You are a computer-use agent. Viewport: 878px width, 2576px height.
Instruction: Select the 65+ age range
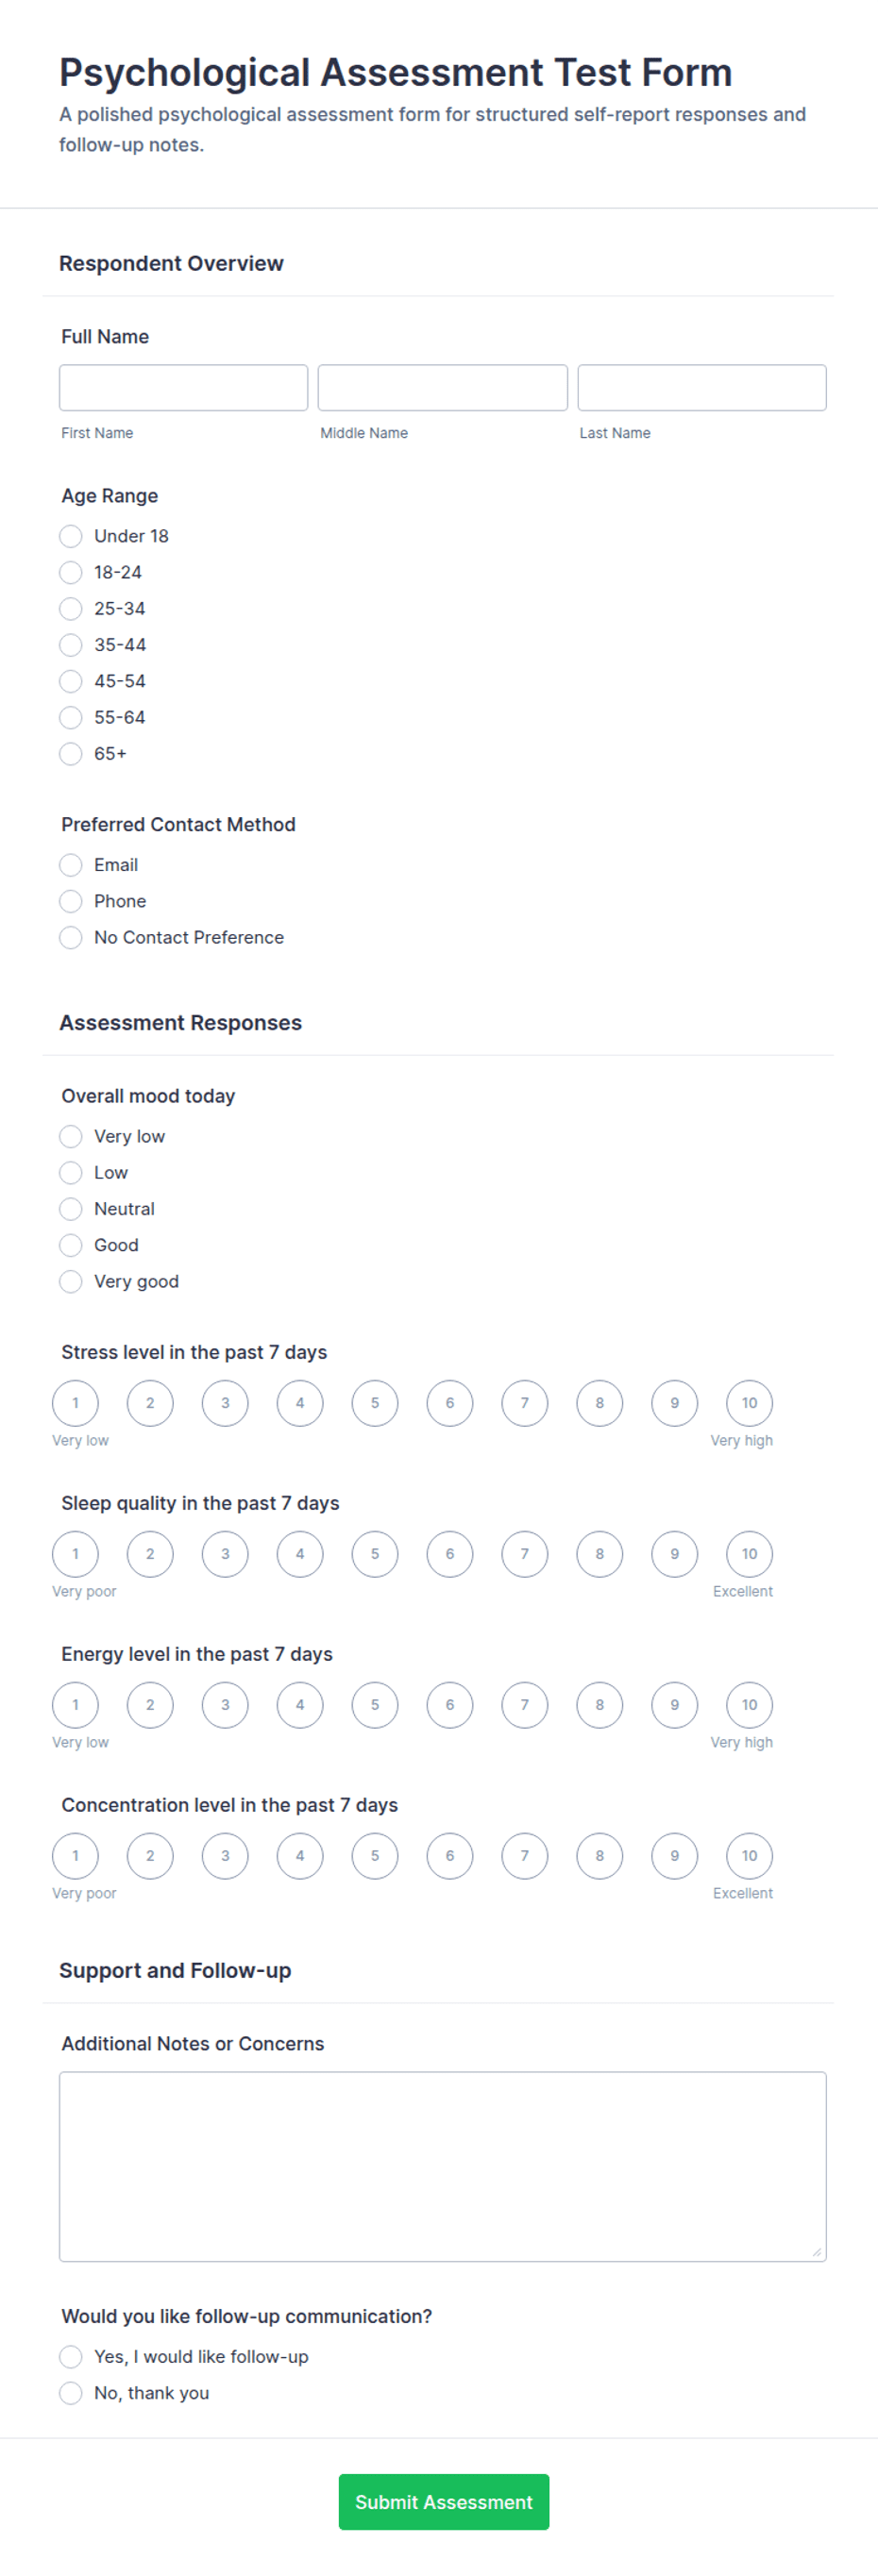tap(70, 753)
